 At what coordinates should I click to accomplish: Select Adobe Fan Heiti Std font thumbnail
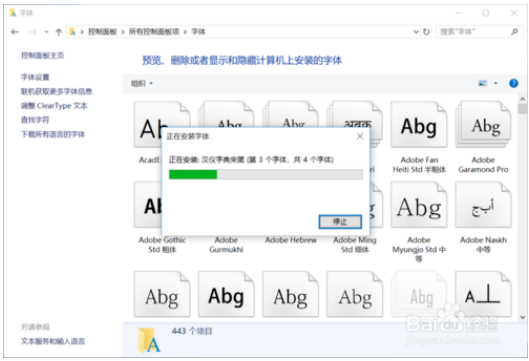[x=419, y=125]
